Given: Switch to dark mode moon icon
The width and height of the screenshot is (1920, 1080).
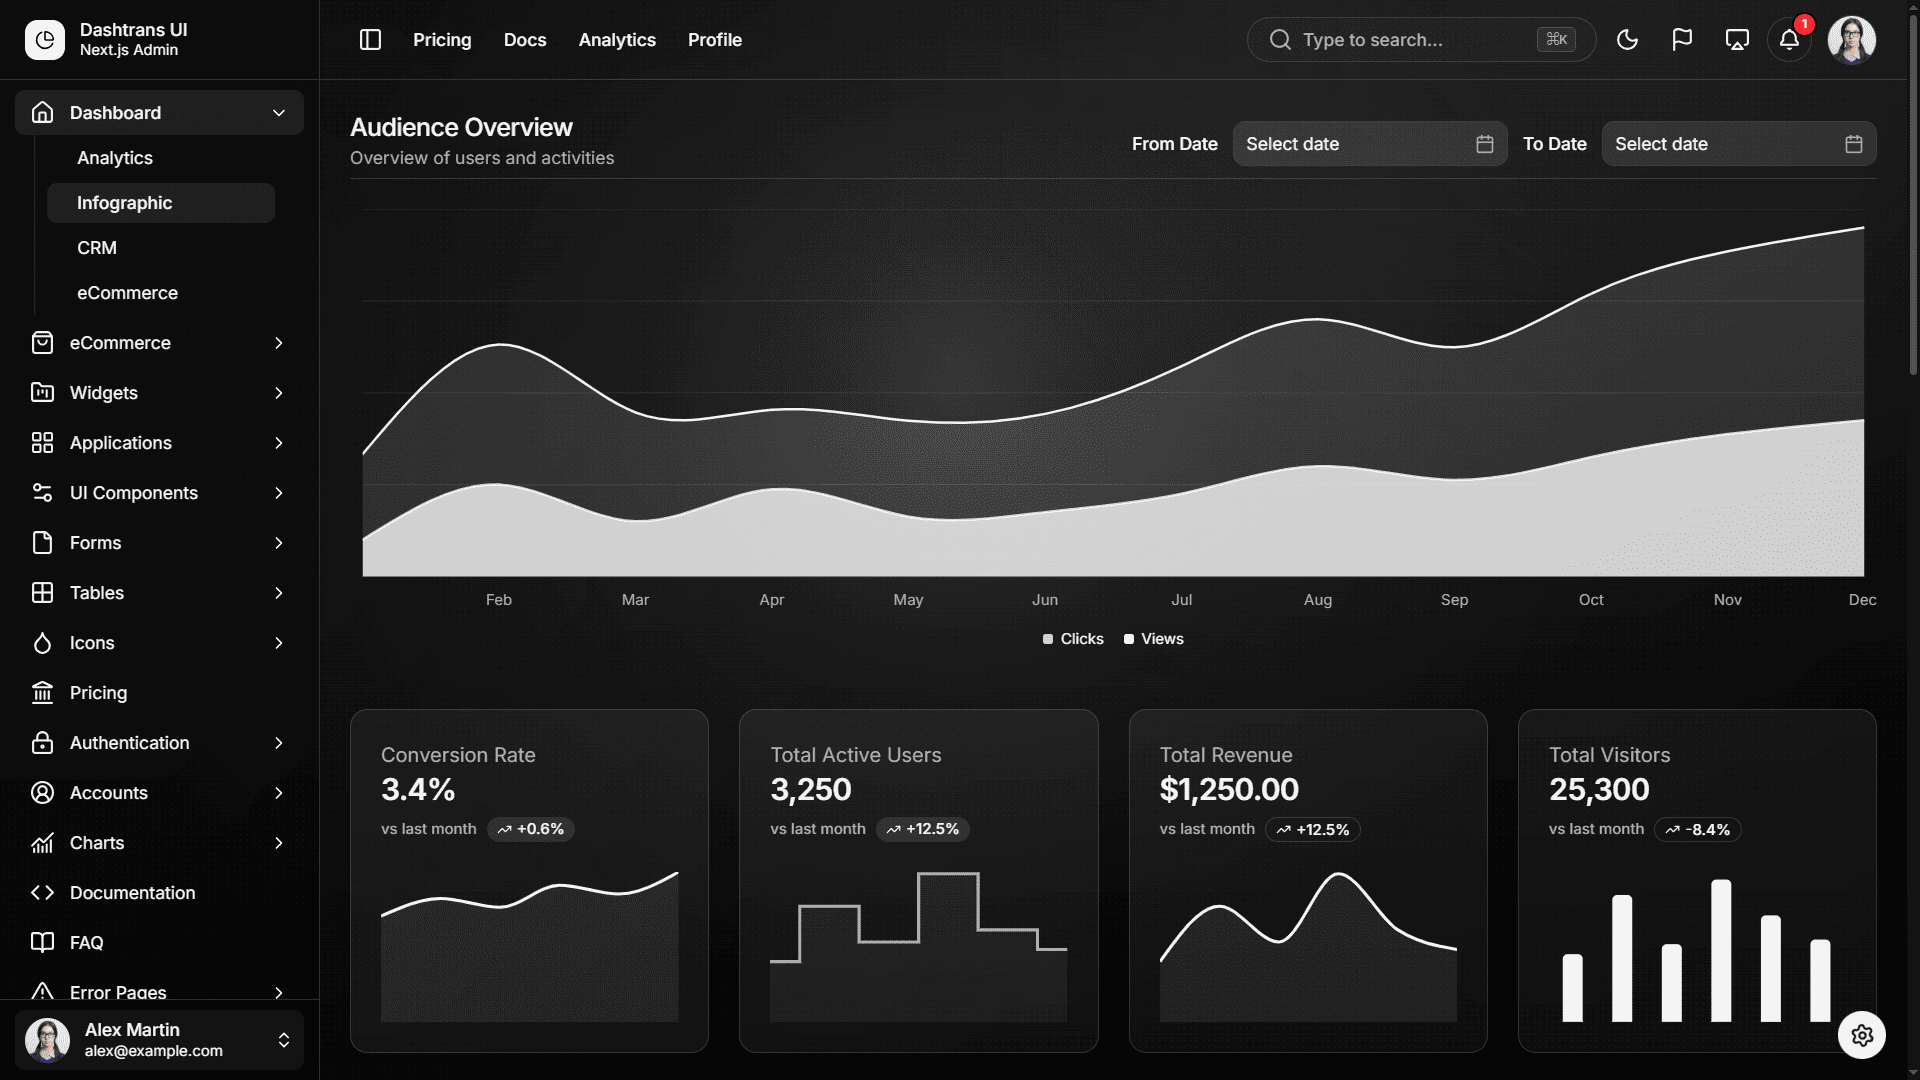Looking at the screenshot, I should (1627, 40).
